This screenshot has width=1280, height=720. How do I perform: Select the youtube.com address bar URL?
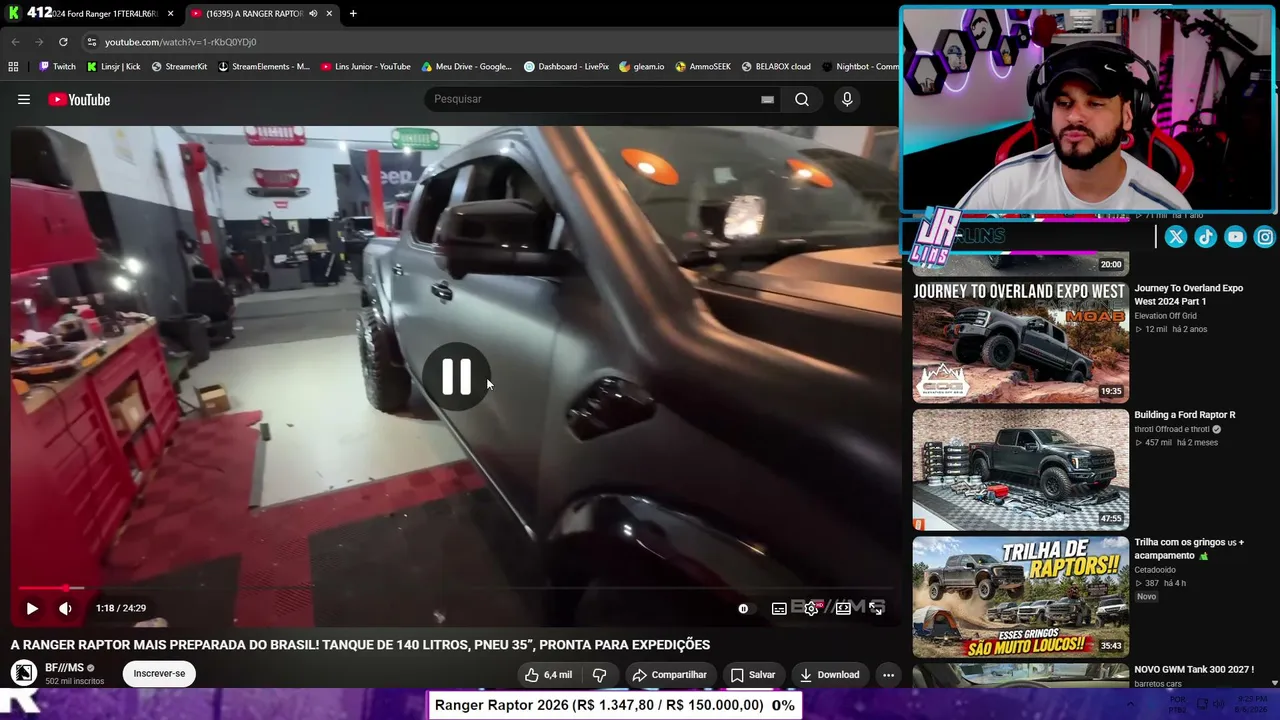coord(181,42)
